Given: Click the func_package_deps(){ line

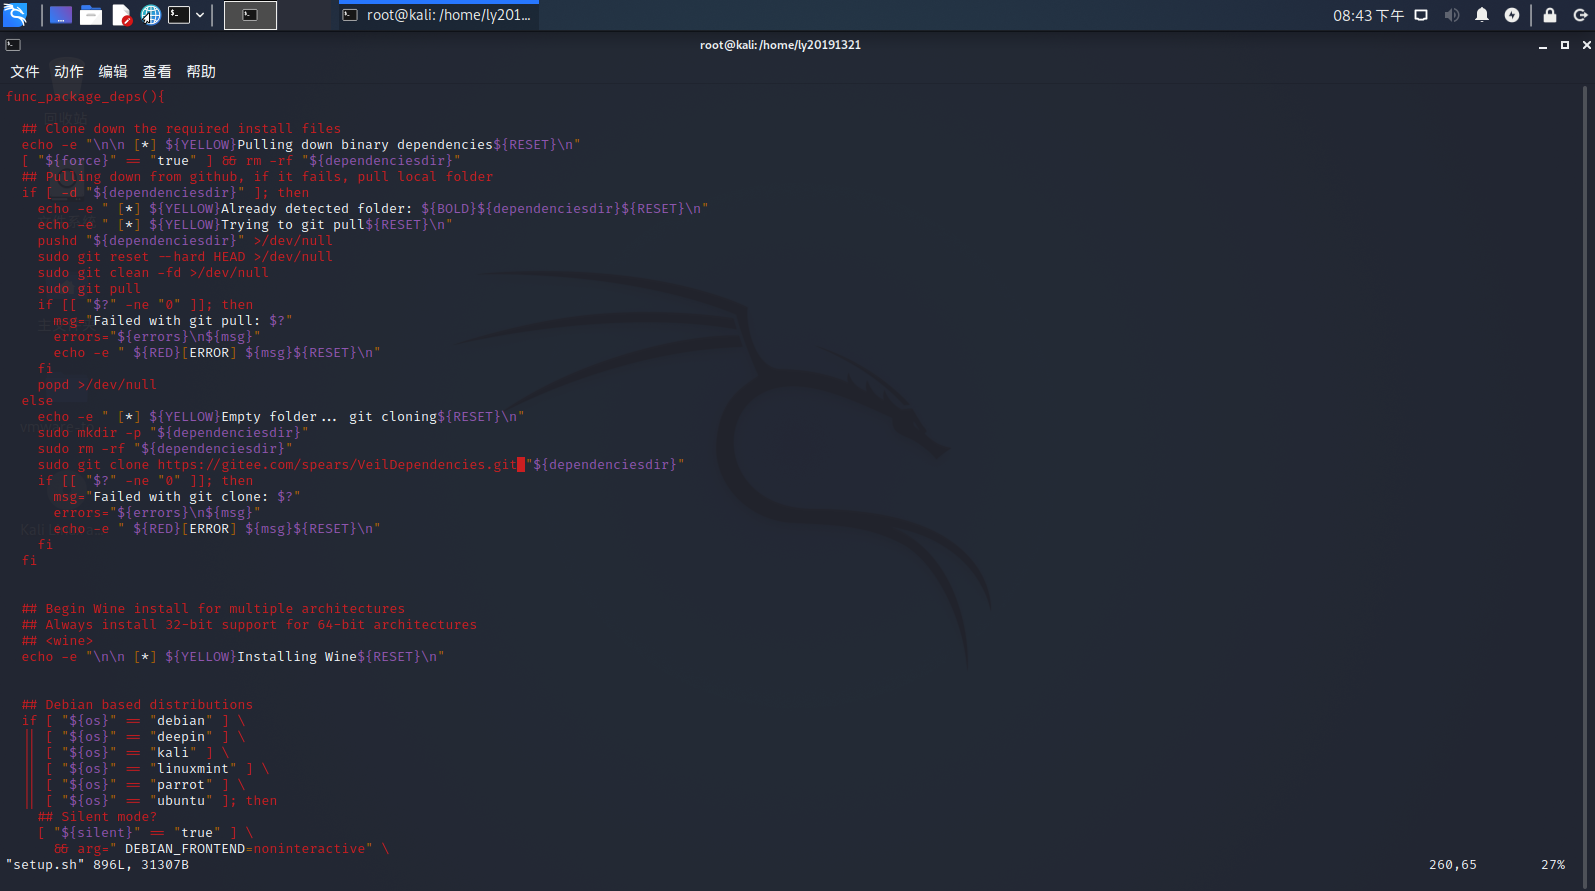Looking at the screenshot, I should coord(85,97).
